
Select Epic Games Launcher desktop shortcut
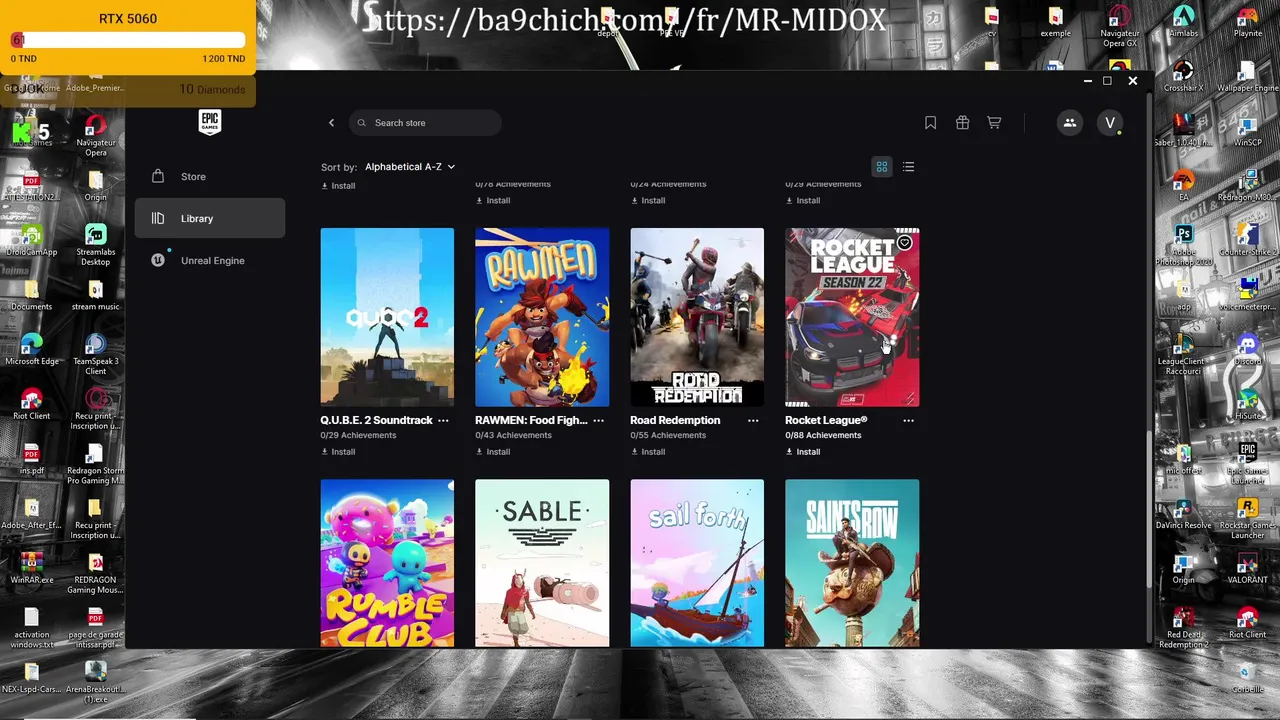(x=1247, y=463)
